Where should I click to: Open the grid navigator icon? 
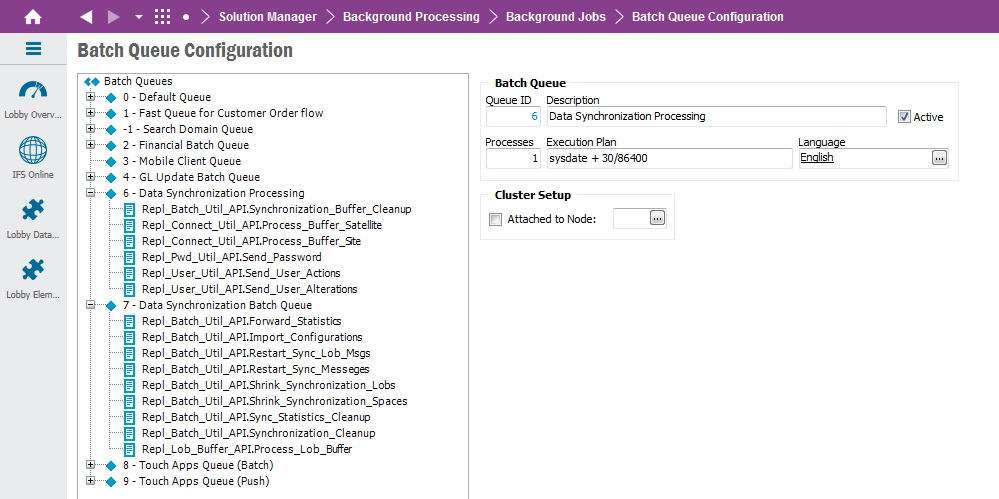coord(163,17)
